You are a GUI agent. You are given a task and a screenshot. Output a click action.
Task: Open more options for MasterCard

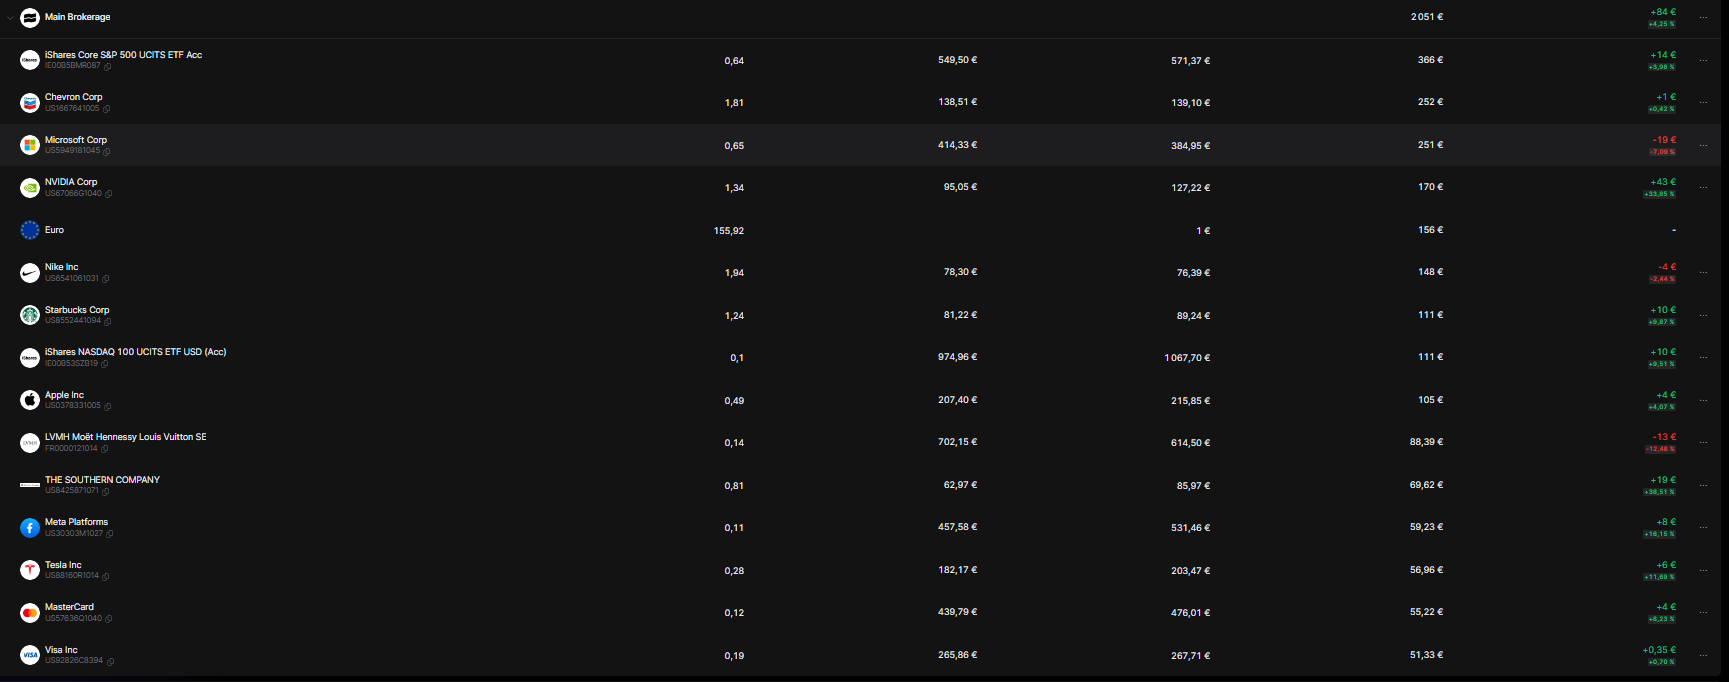pyautogui.click(x=1704, y=612)
